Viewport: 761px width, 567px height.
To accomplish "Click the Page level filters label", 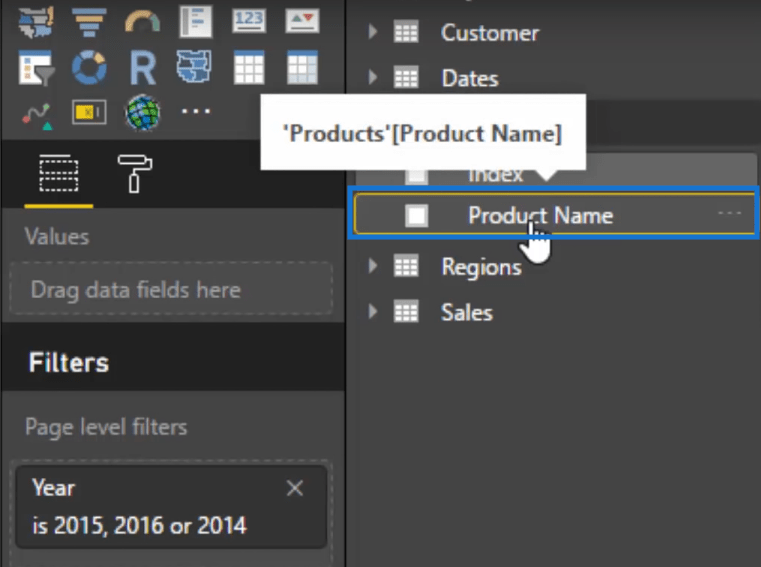I will (106, 427).
